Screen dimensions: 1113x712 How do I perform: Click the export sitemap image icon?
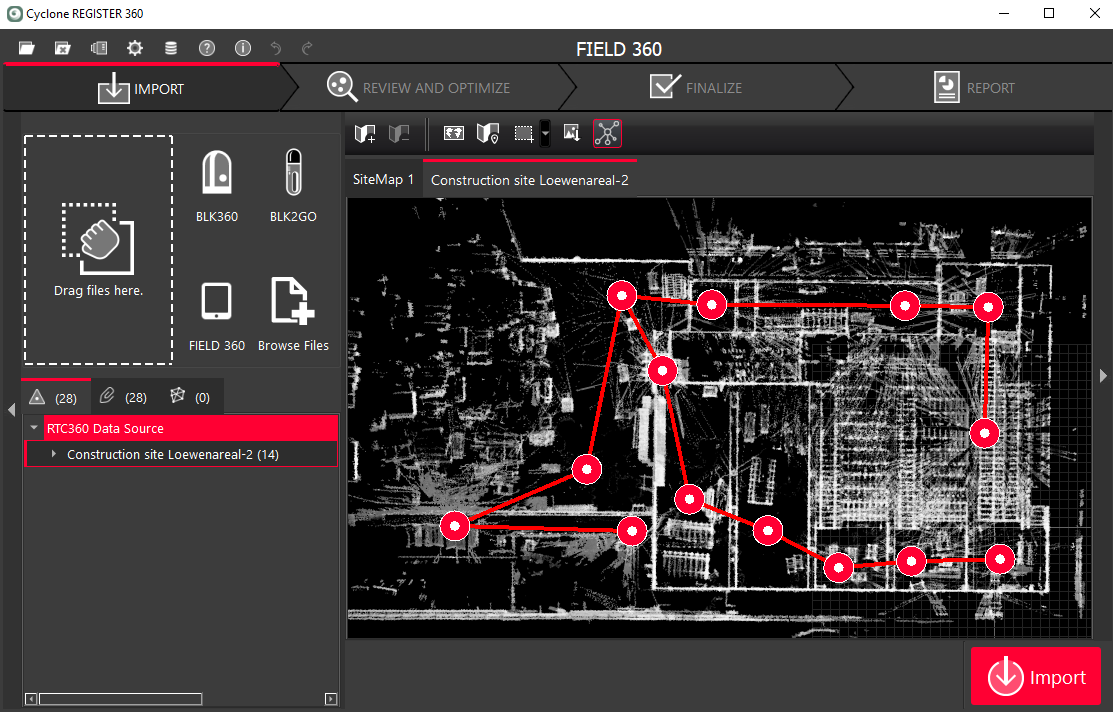click(x=571, y=132)
